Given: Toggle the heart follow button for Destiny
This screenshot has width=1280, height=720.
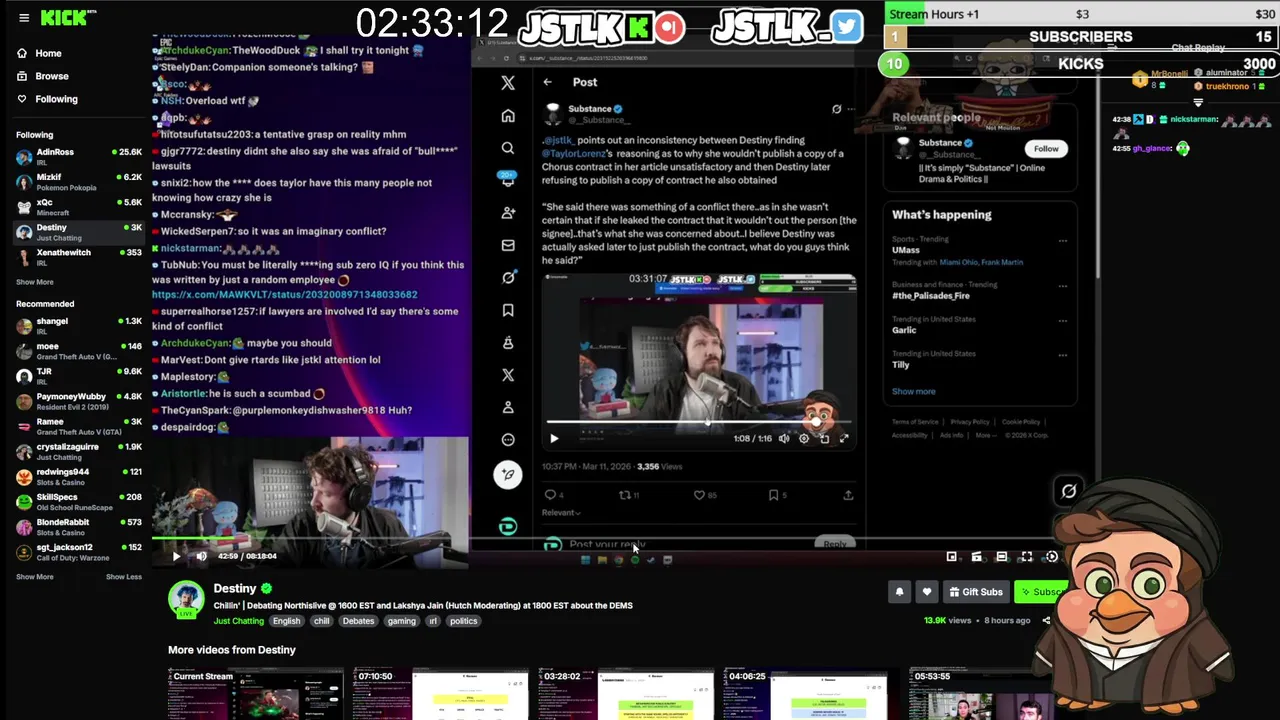Looking at the screenshot, I should point(927,592).
